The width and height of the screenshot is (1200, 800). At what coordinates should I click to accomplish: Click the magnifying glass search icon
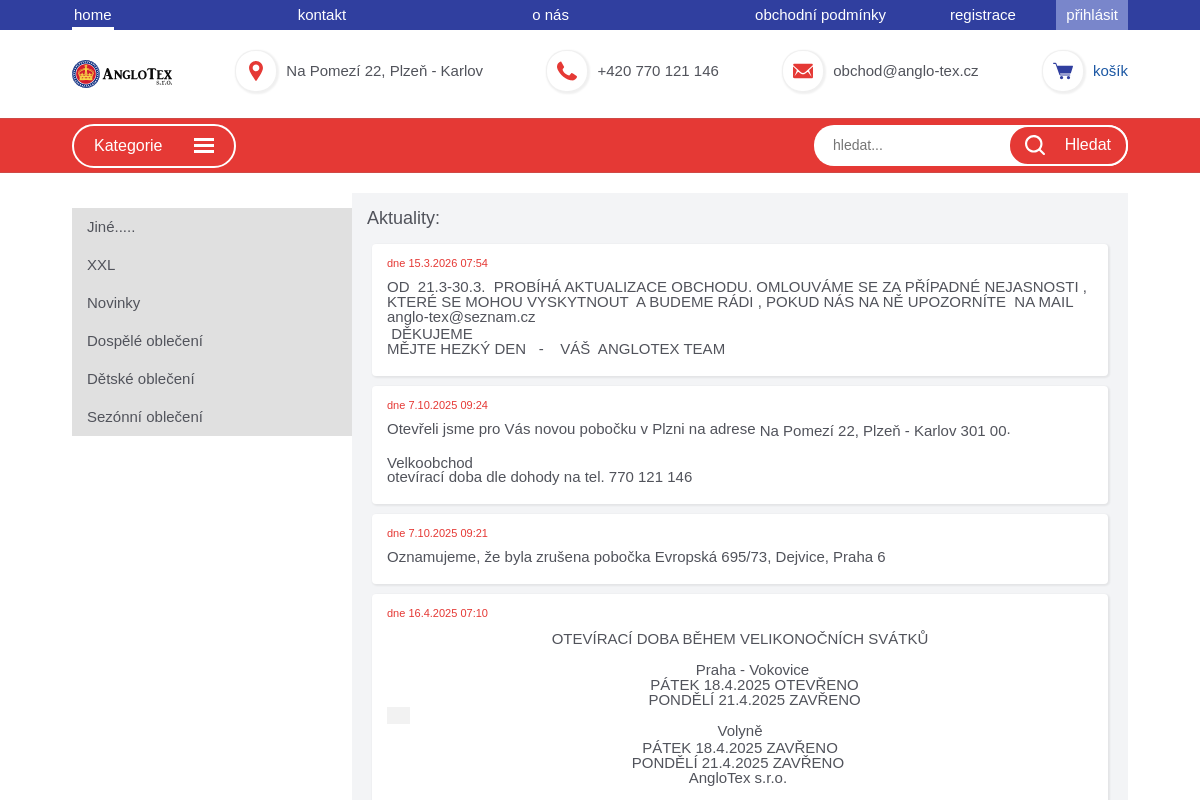pyautogui.click(x=1035, y=145)
